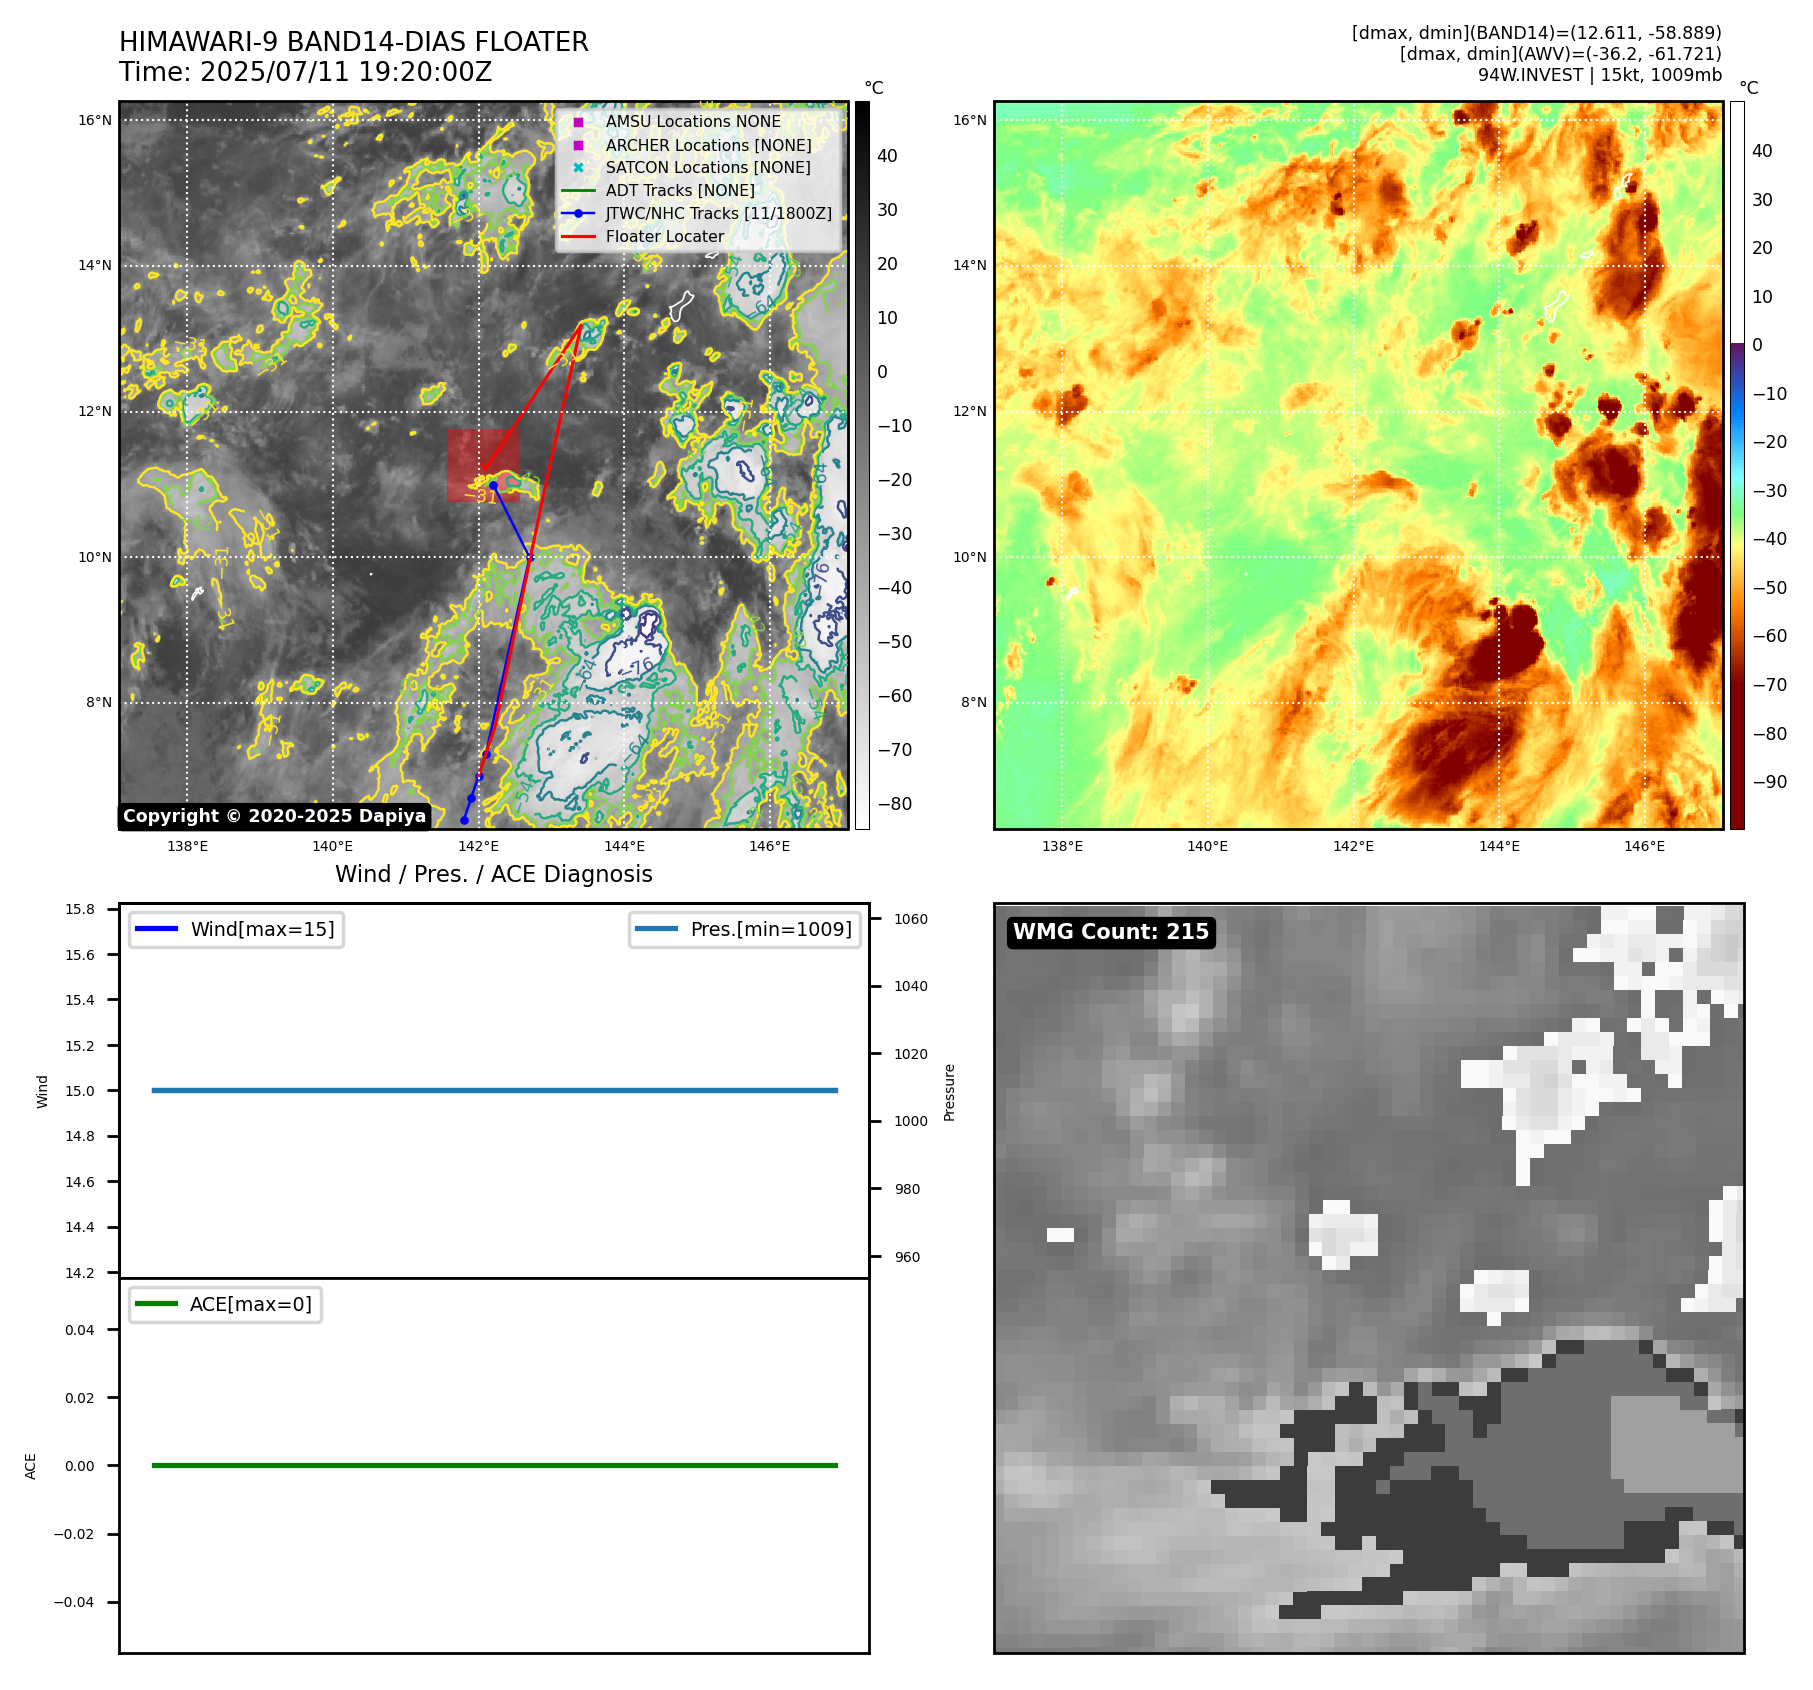
Task: Click the horizontal pressure line in wind chart
Action: tap(494, 1090)
